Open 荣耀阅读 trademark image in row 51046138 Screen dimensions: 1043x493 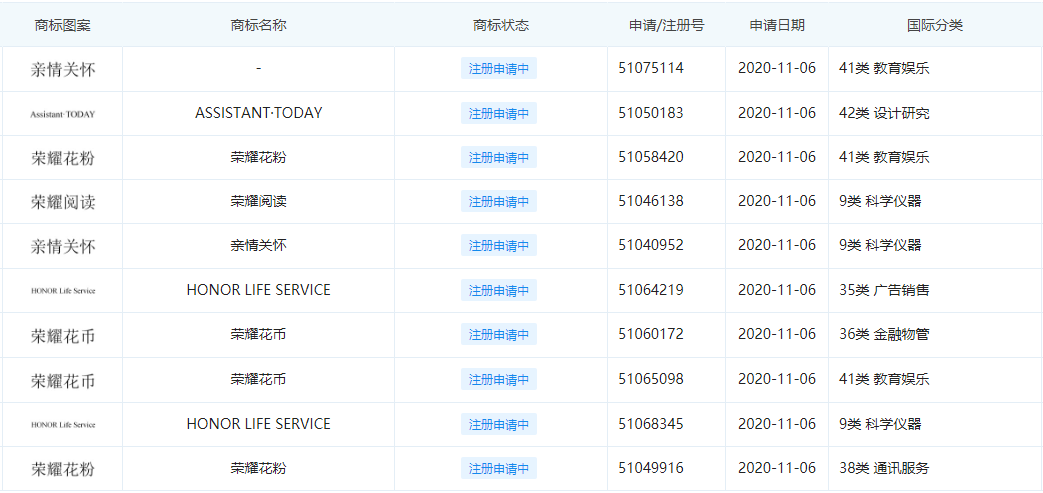(63, 202)
